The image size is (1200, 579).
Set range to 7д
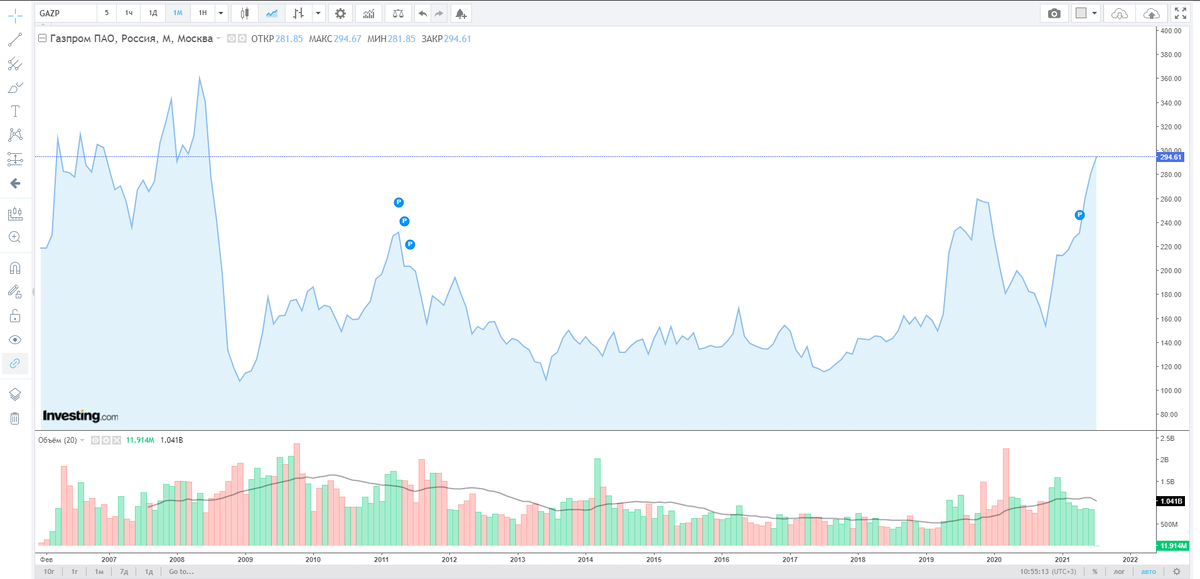(x=123, y=571)
